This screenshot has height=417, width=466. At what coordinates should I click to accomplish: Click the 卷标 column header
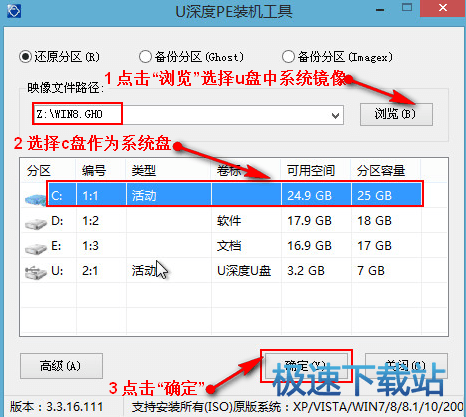tap(229, 171)
